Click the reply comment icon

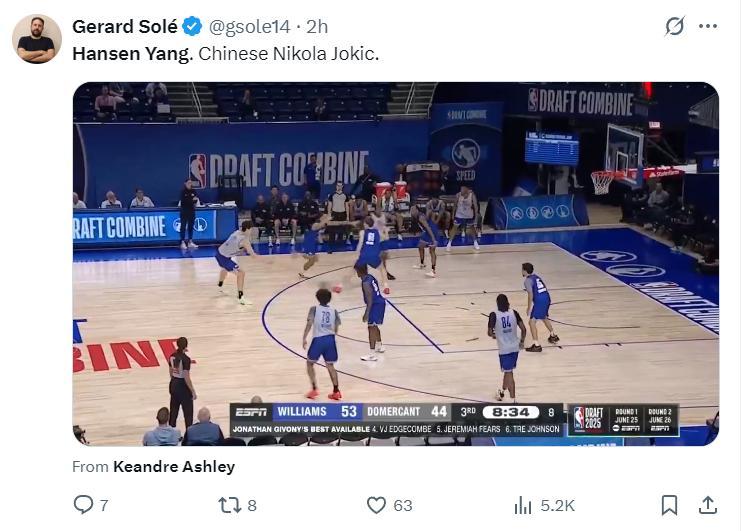84,505
